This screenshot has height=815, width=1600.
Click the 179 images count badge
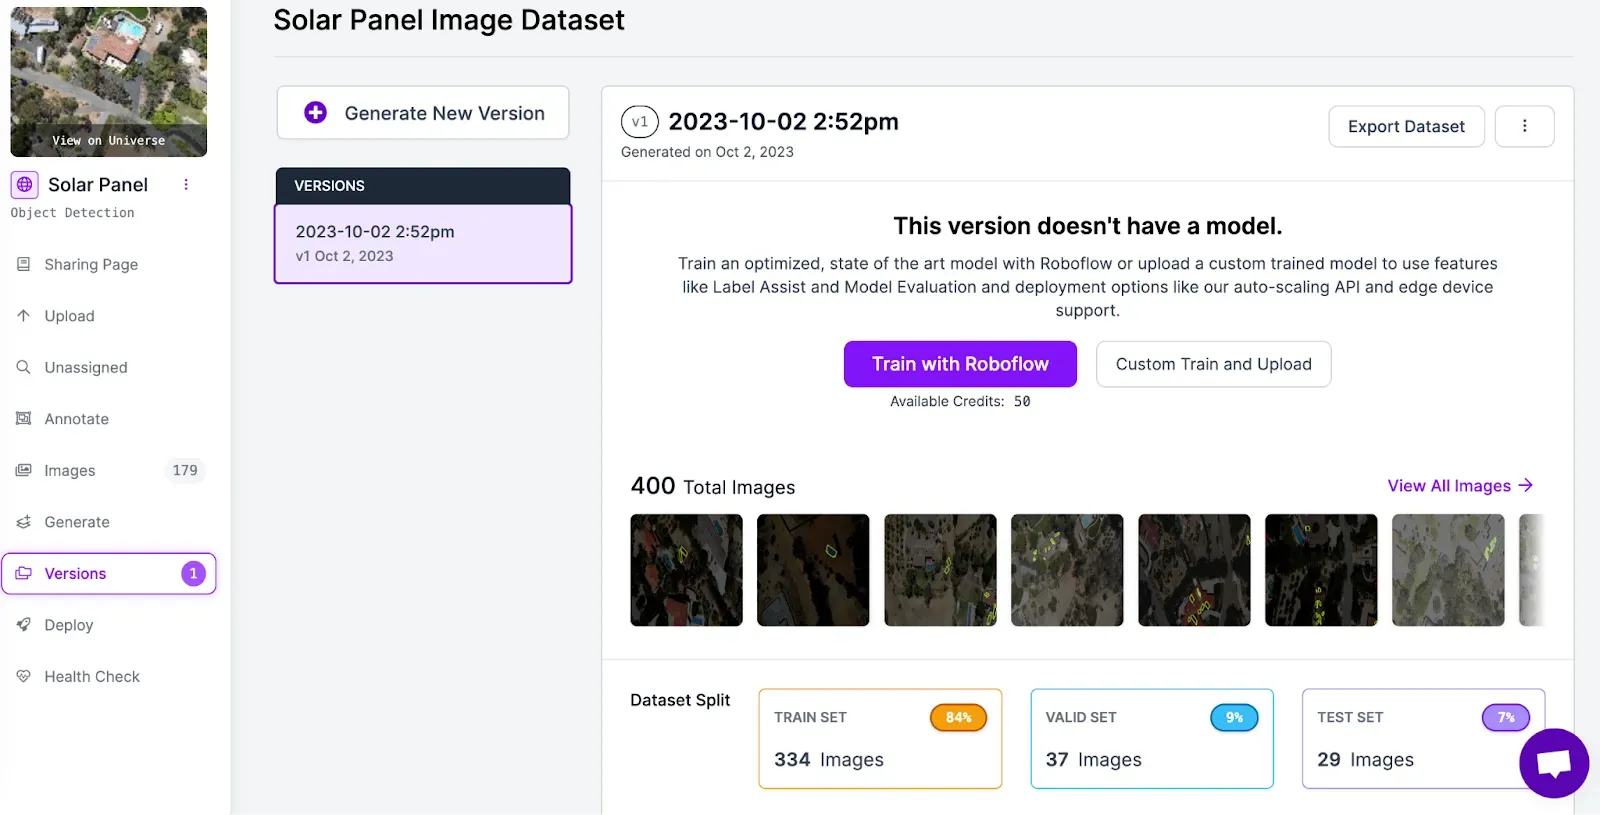[185, 470]
